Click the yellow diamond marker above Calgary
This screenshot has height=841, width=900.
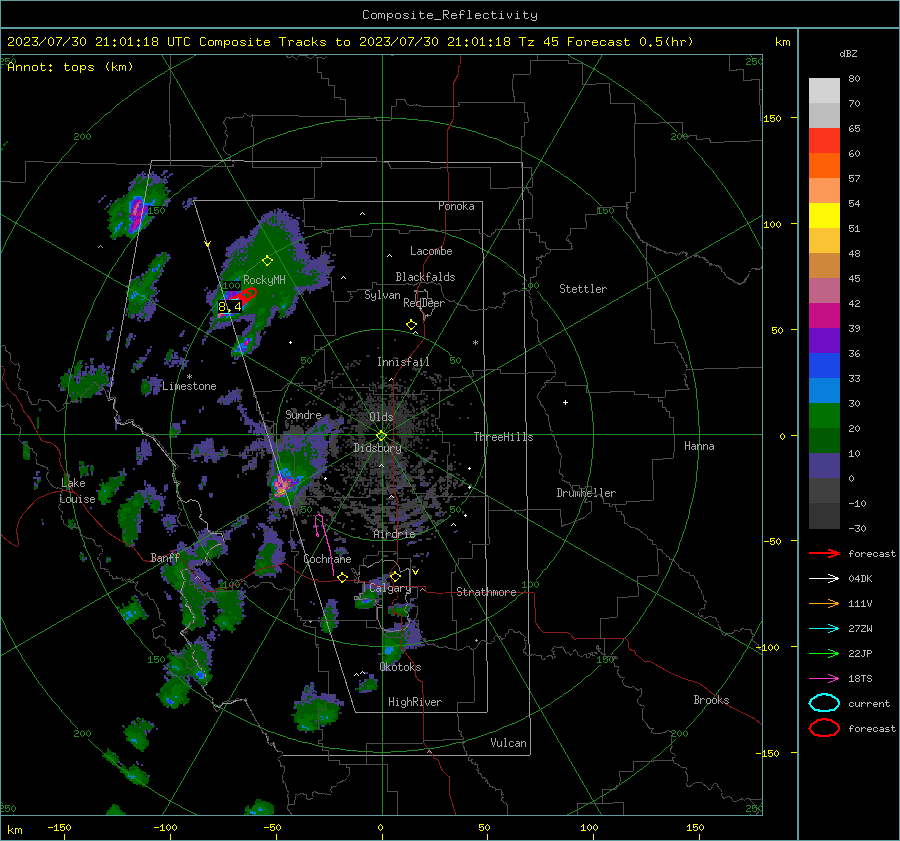pos(395,576)
